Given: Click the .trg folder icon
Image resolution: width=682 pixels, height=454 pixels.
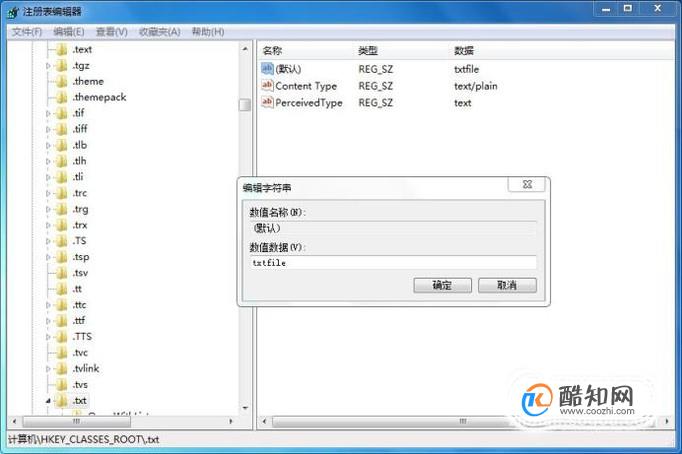Looking at the screenshot, I should [x=62, y=209].
